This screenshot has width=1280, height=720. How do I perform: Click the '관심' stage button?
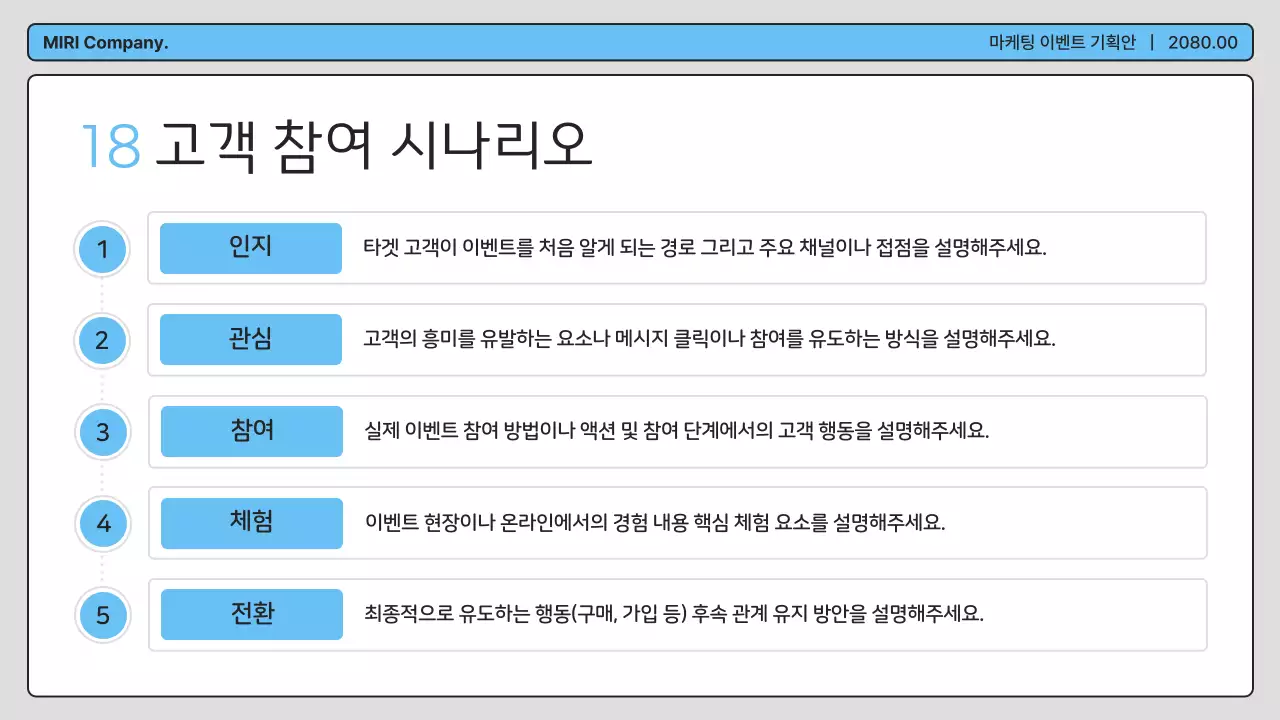click(x=250, y=340)
